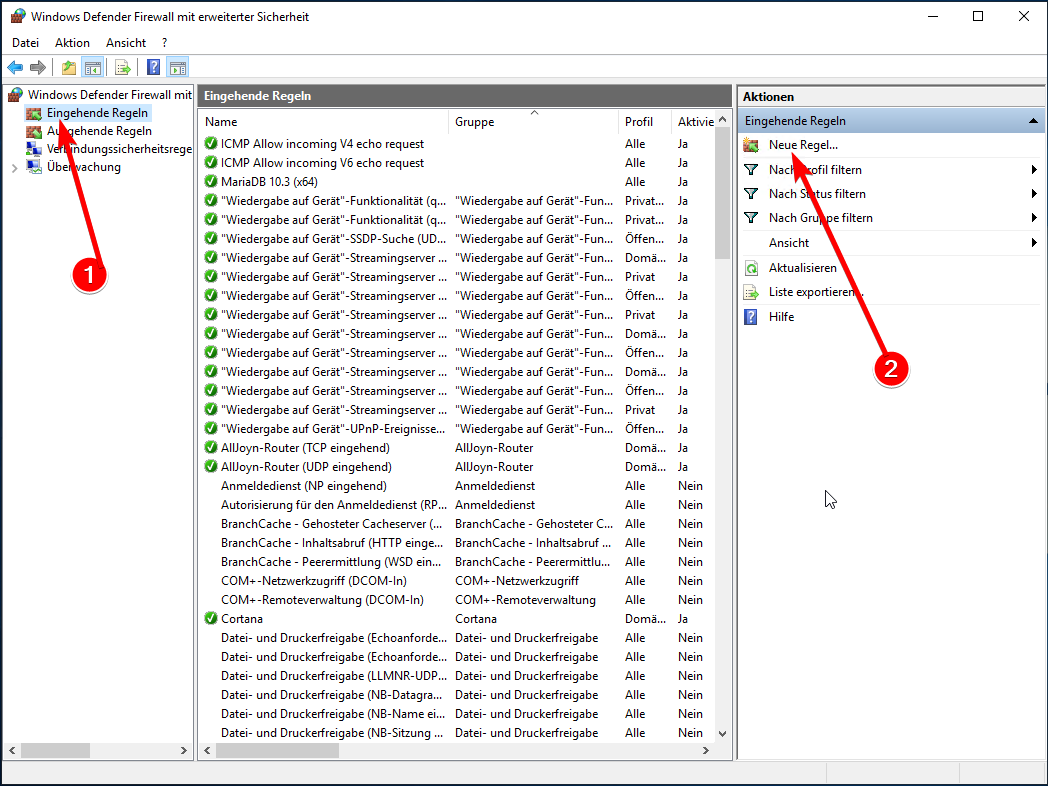The height and width of the screenshot is (786, 1048).
Task: Select the BranchCache - Peerermittlung rule
Action: click(456, 562)
